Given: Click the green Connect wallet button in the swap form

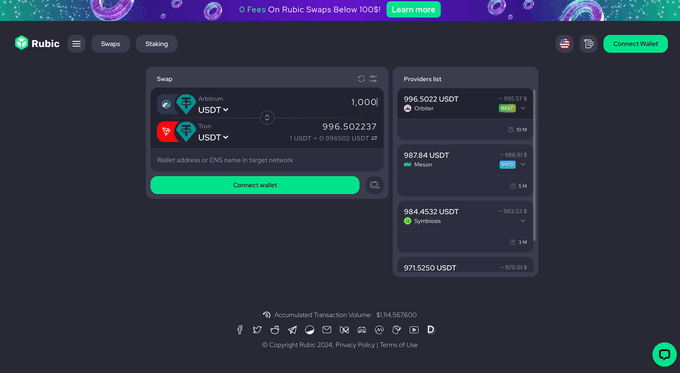Looking at the screenshot, I should (255, 185).
